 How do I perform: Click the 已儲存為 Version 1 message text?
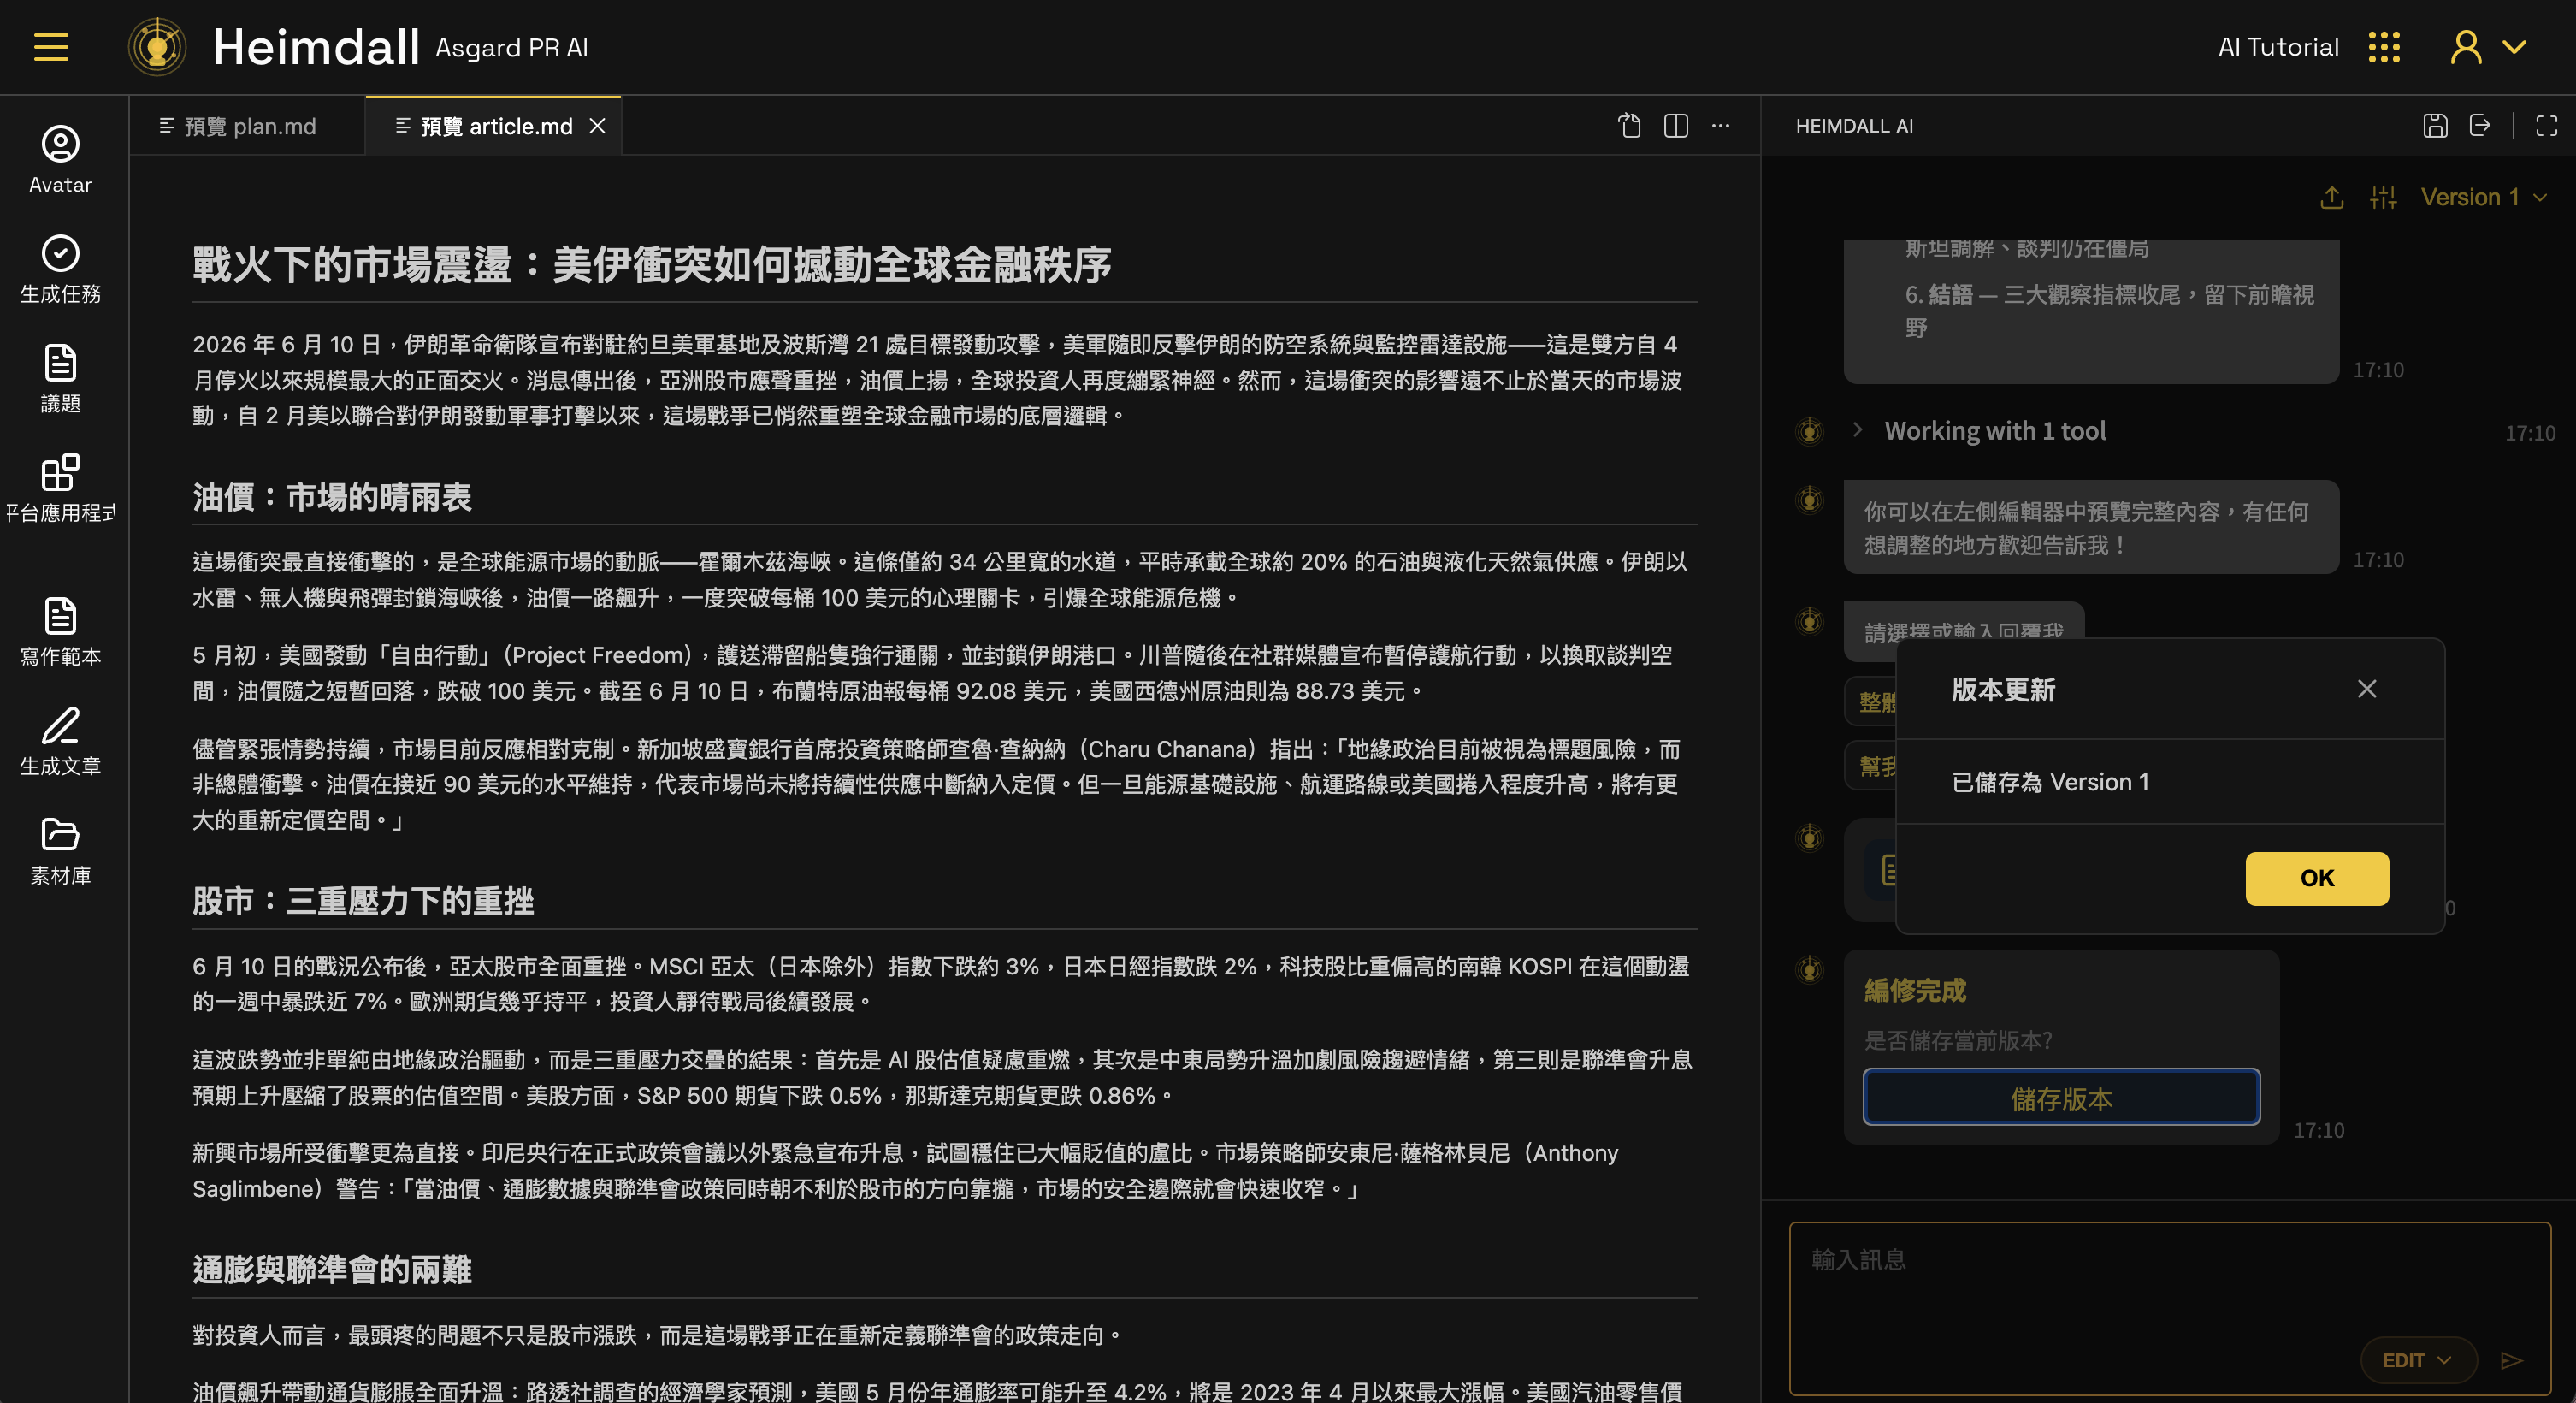tap(2050, 782)
